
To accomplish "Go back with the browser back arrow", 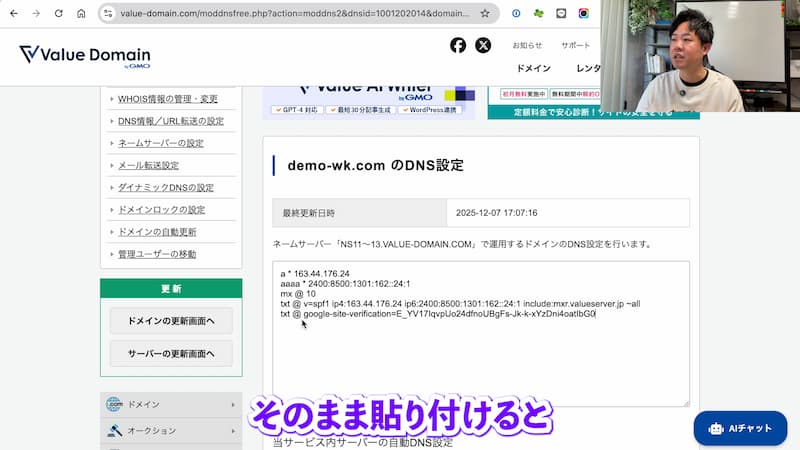I will (x=14, y=14).
